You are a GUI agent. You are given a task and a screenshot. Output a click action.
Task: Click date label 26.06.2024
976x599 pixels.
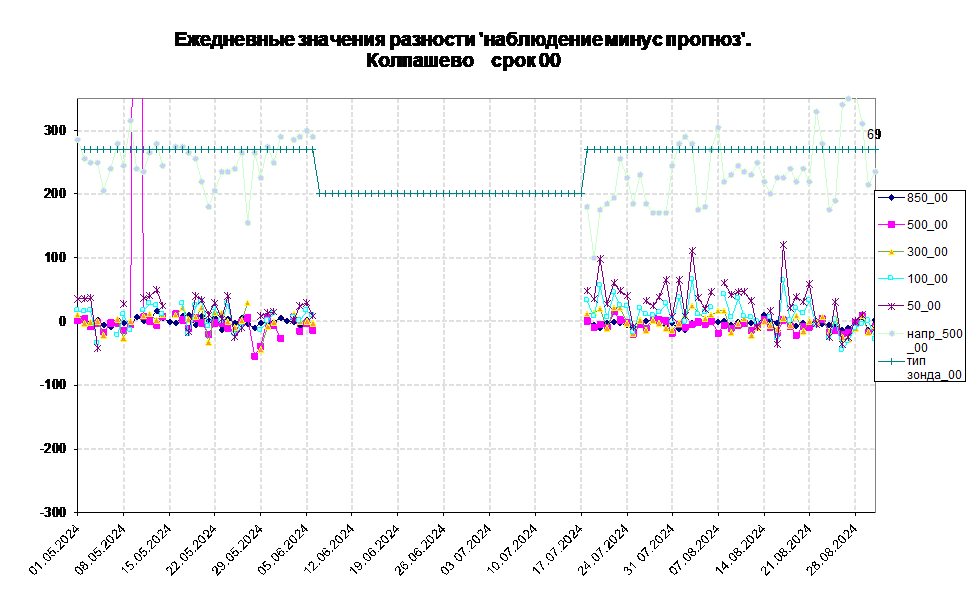(x=421, y=550)
